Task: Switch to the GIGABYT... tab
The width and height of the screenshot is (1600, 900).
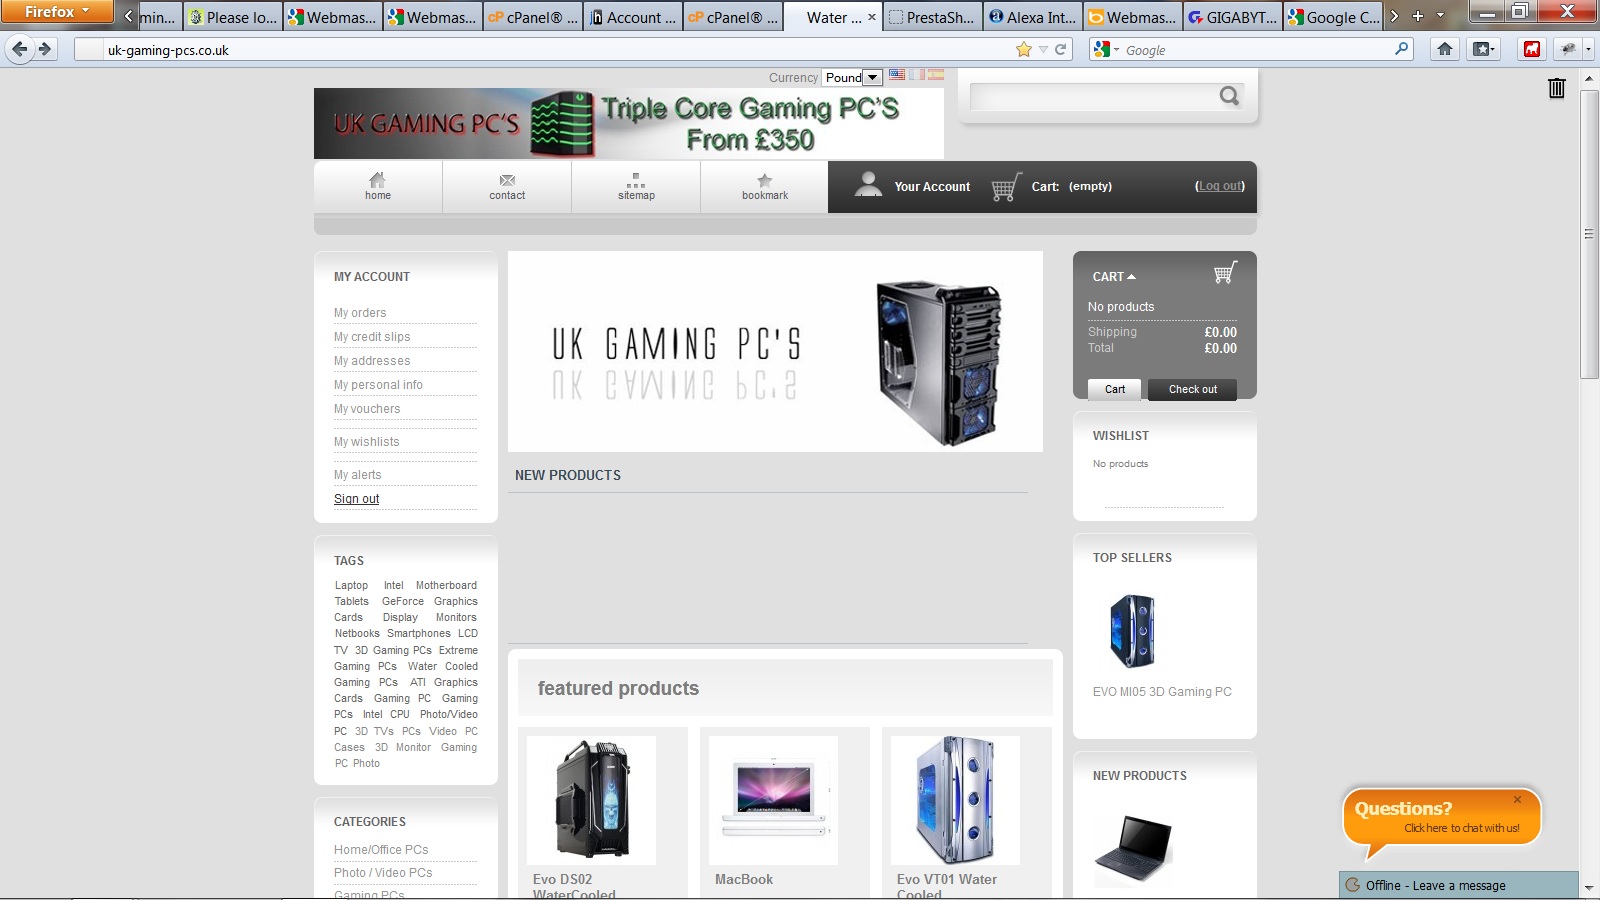Action: (1233, 17)
